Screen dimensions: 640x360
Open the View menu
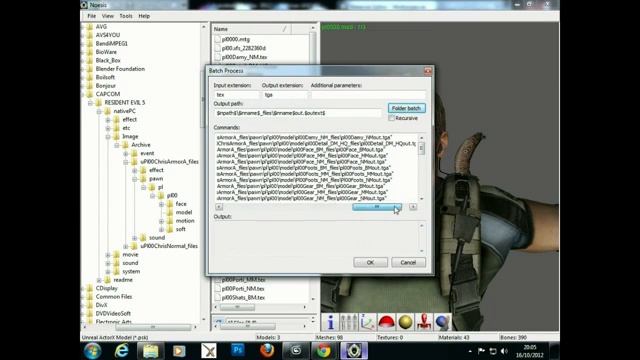click(x=108, y=16)
